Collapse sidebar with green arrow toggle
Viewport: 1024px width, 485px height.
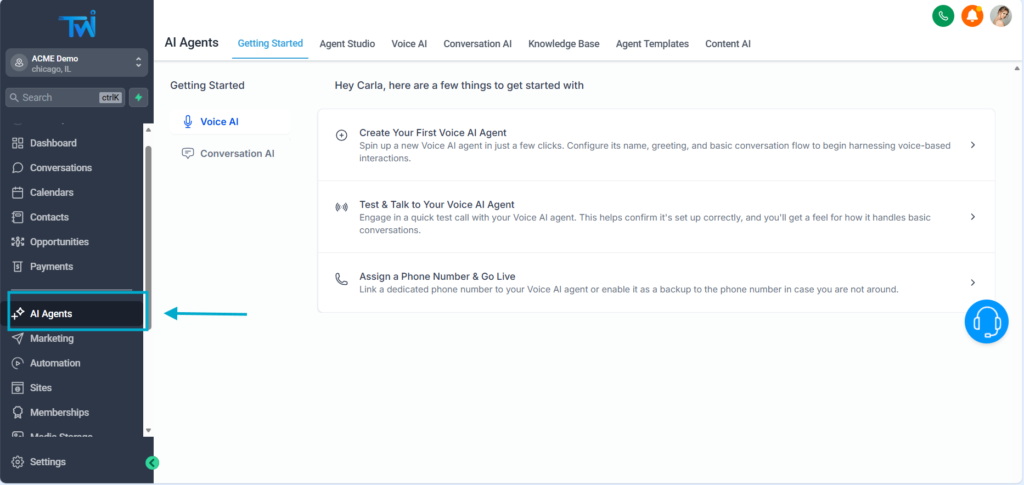152,462
